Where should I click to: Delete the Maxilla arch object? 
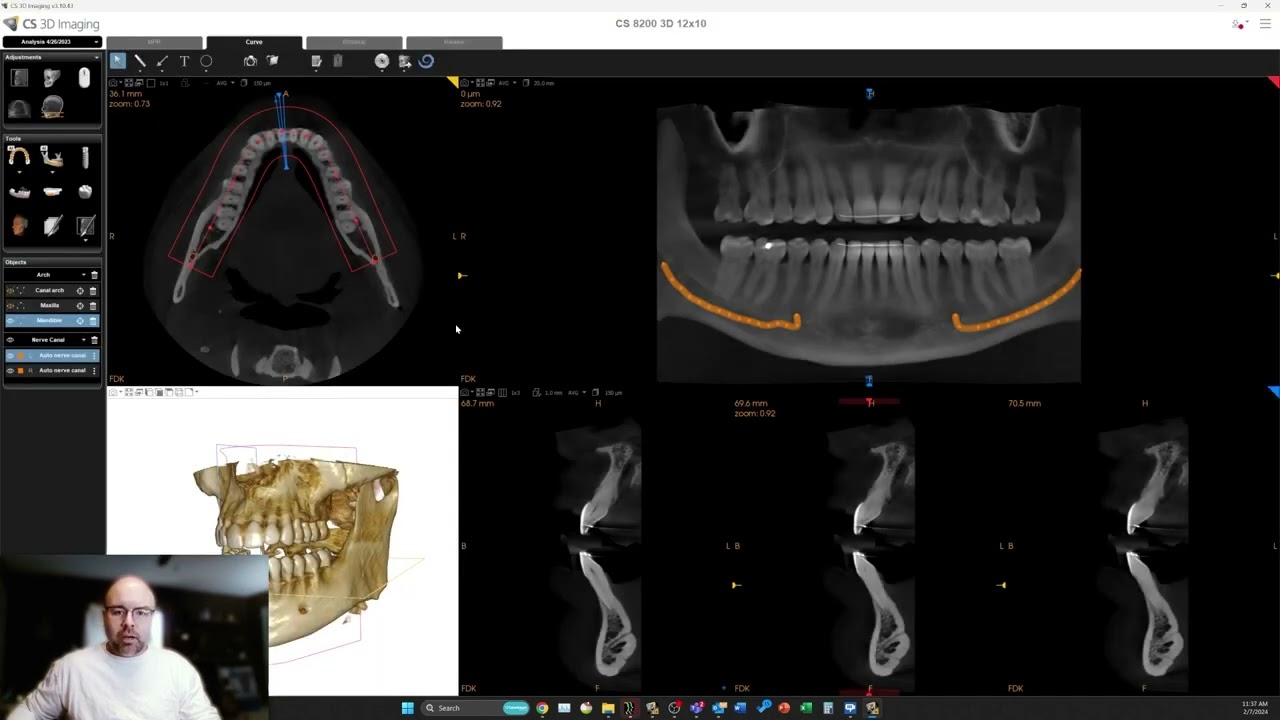(x=93, y=305)
